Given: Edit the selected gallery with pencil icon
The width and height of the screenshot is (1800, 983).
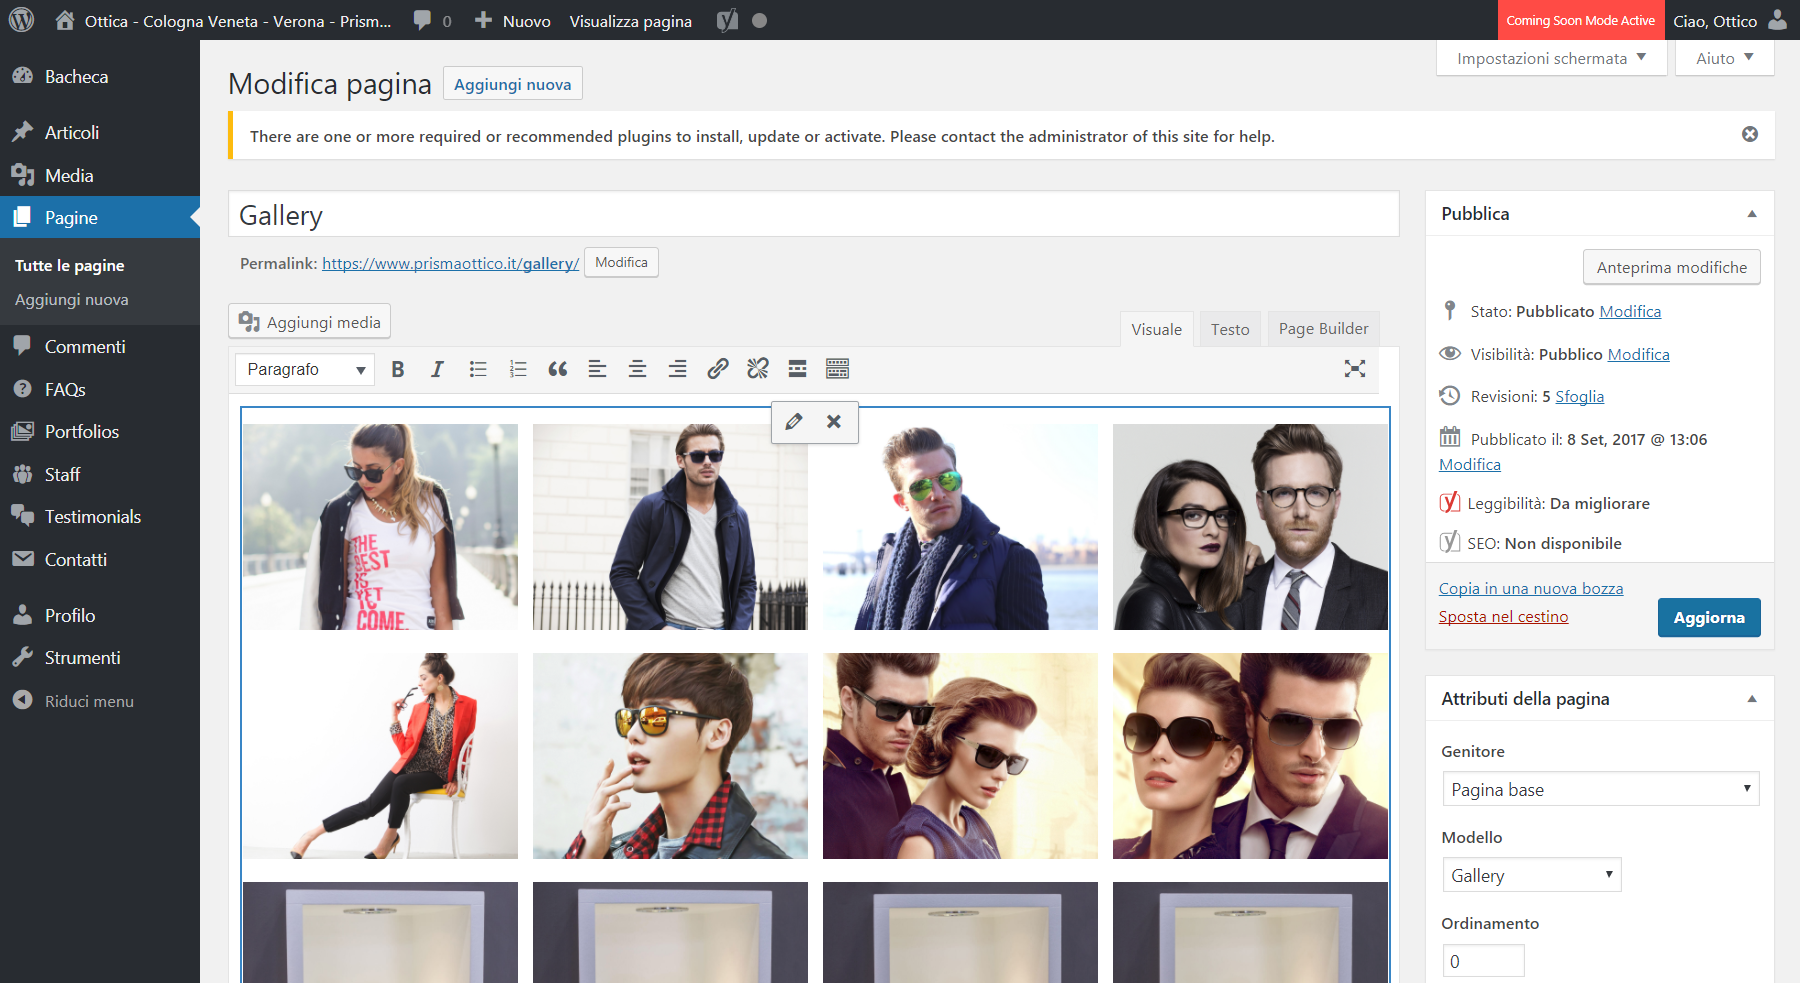Looking at the screenshot, I should (794, 422).
